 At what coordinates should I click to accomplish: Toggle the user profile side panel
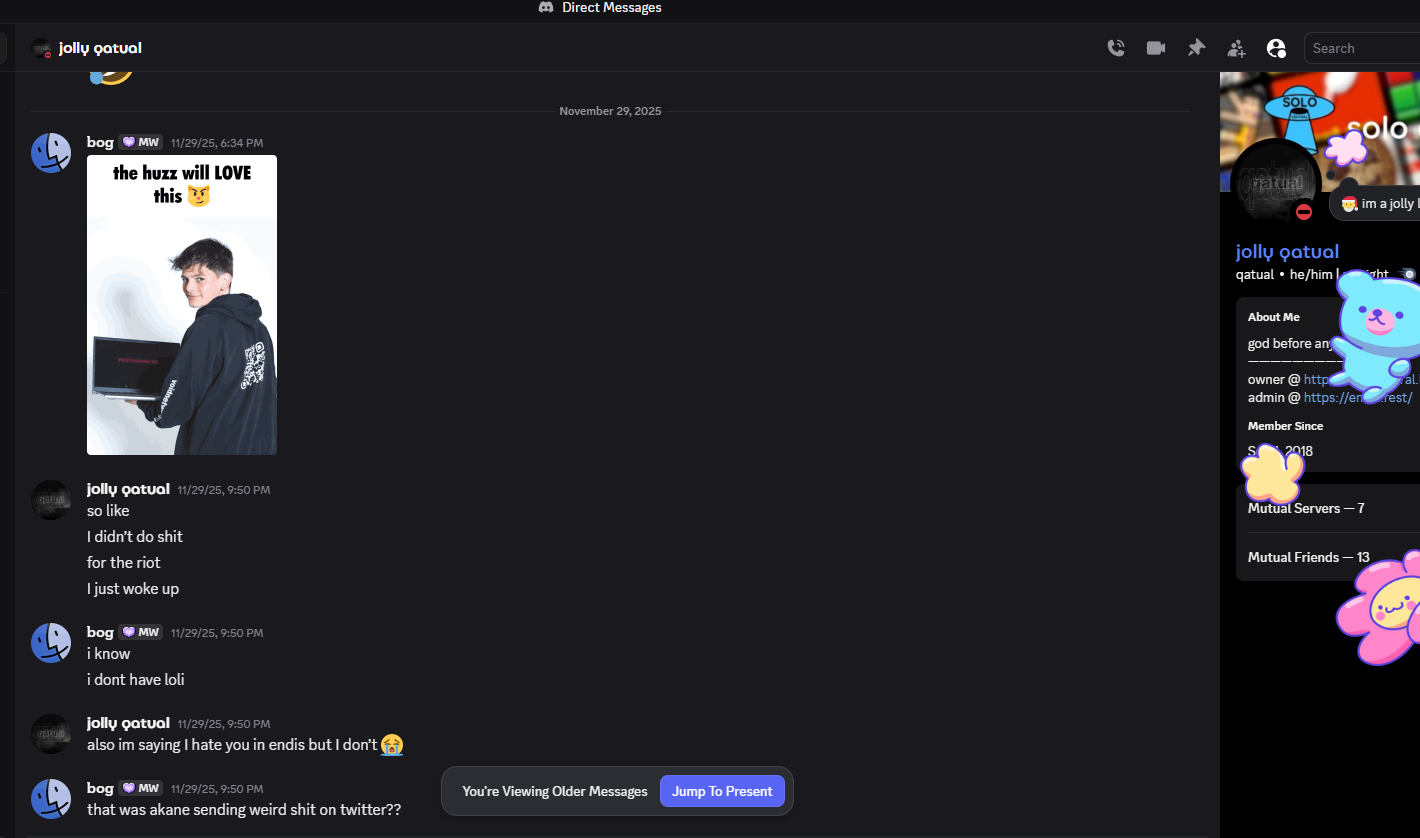pos(1276,48)
